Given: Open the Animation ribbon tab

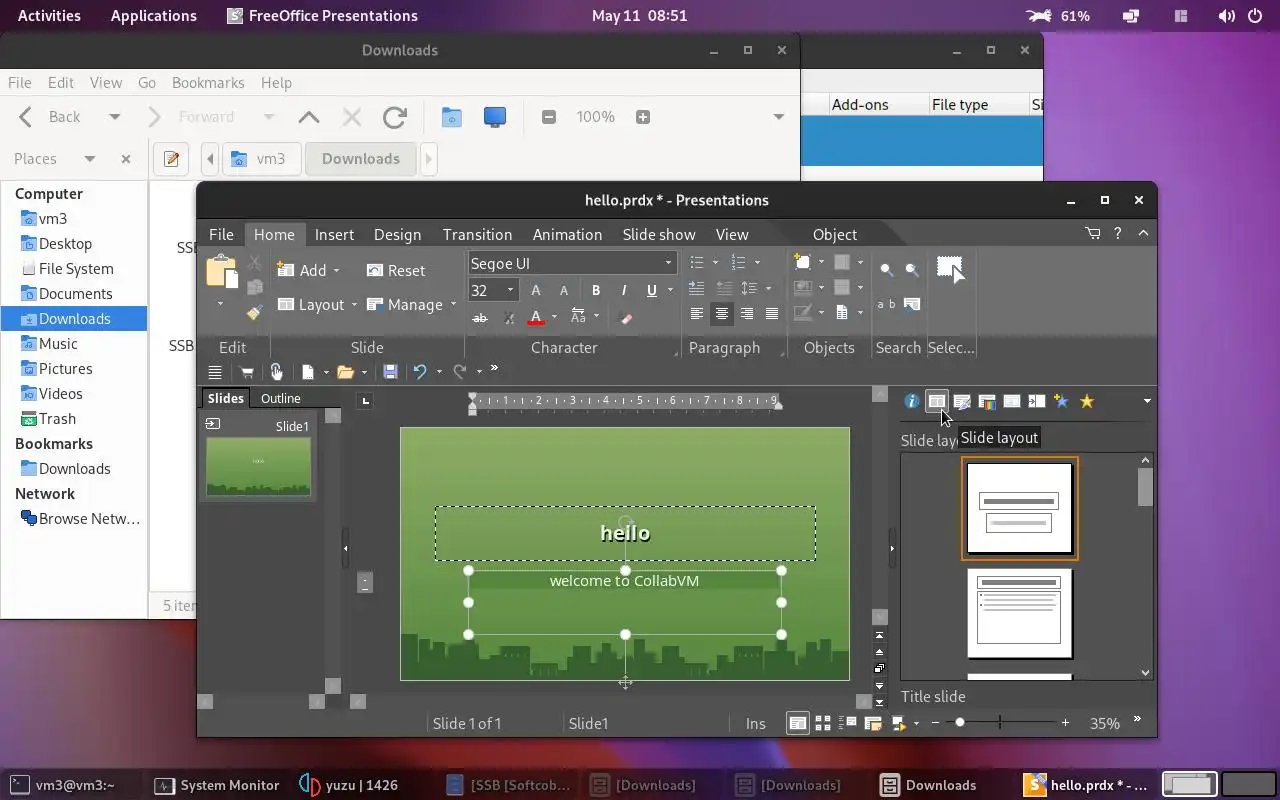Looking at the screenshot, I should (x=567, y=234).
